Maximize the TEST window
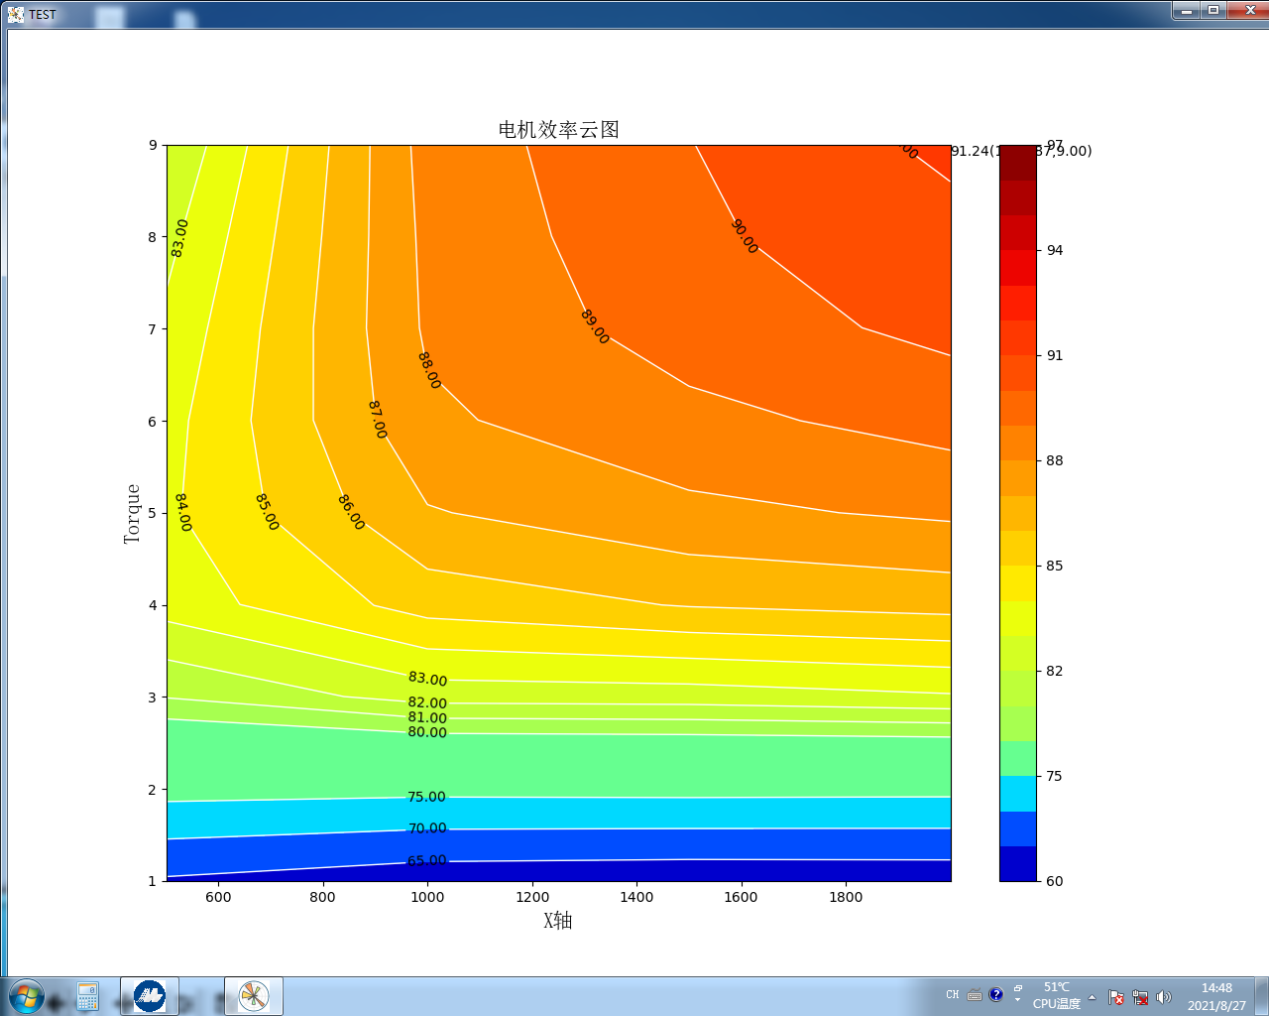 [x=1213, y=10]
